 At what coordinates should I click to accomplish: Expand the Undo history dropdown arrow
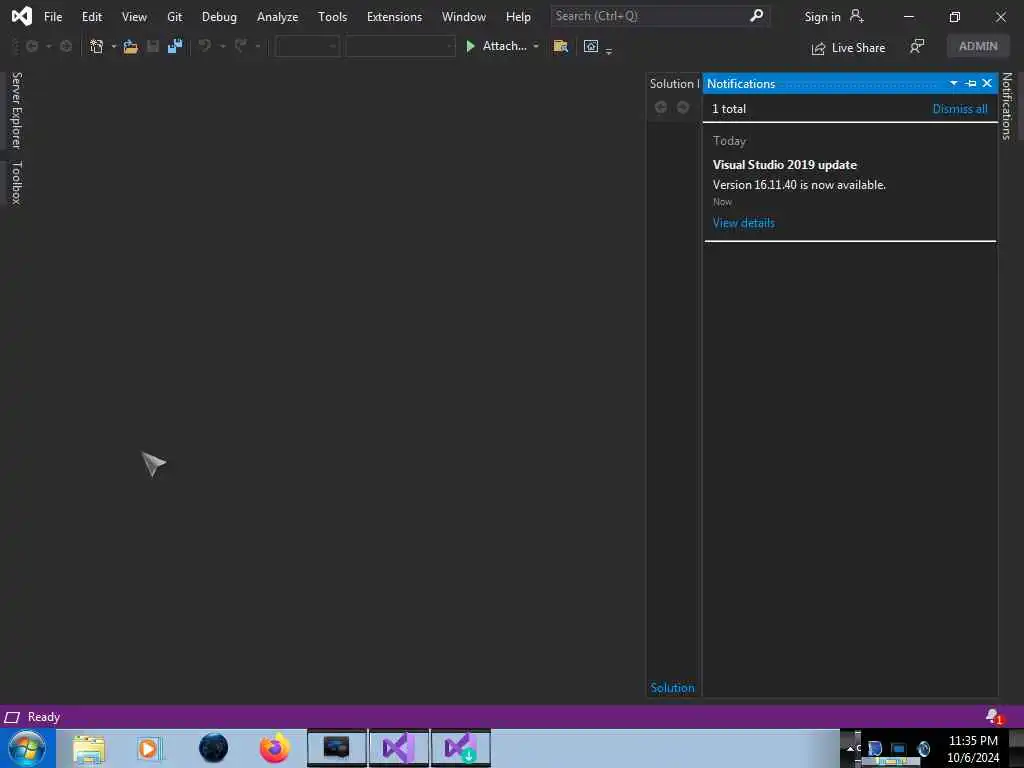223,46
